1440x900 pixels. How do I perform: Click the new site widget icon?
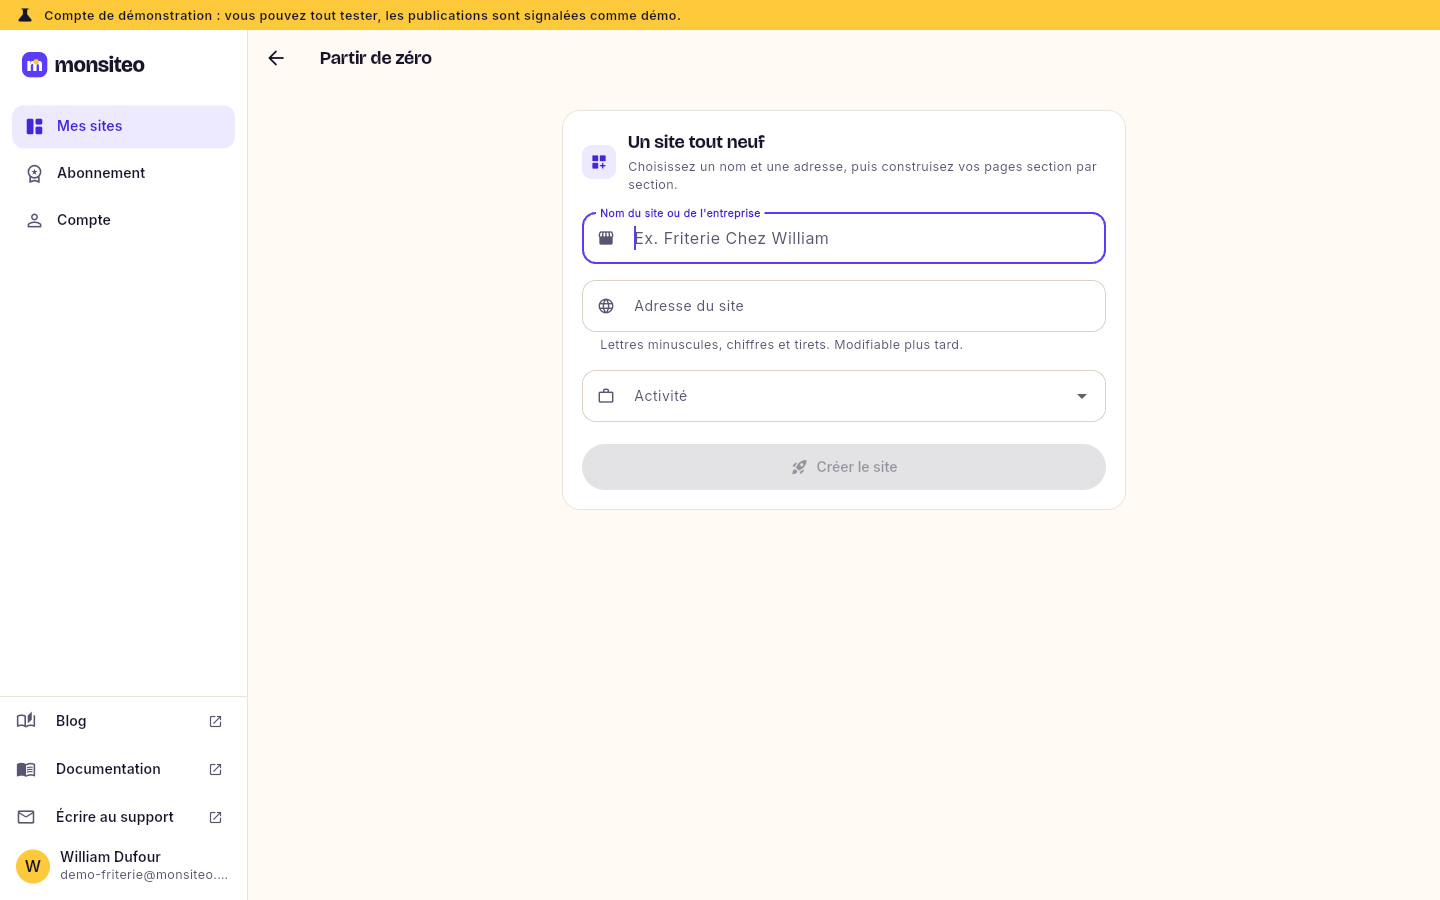coord(599,162)
